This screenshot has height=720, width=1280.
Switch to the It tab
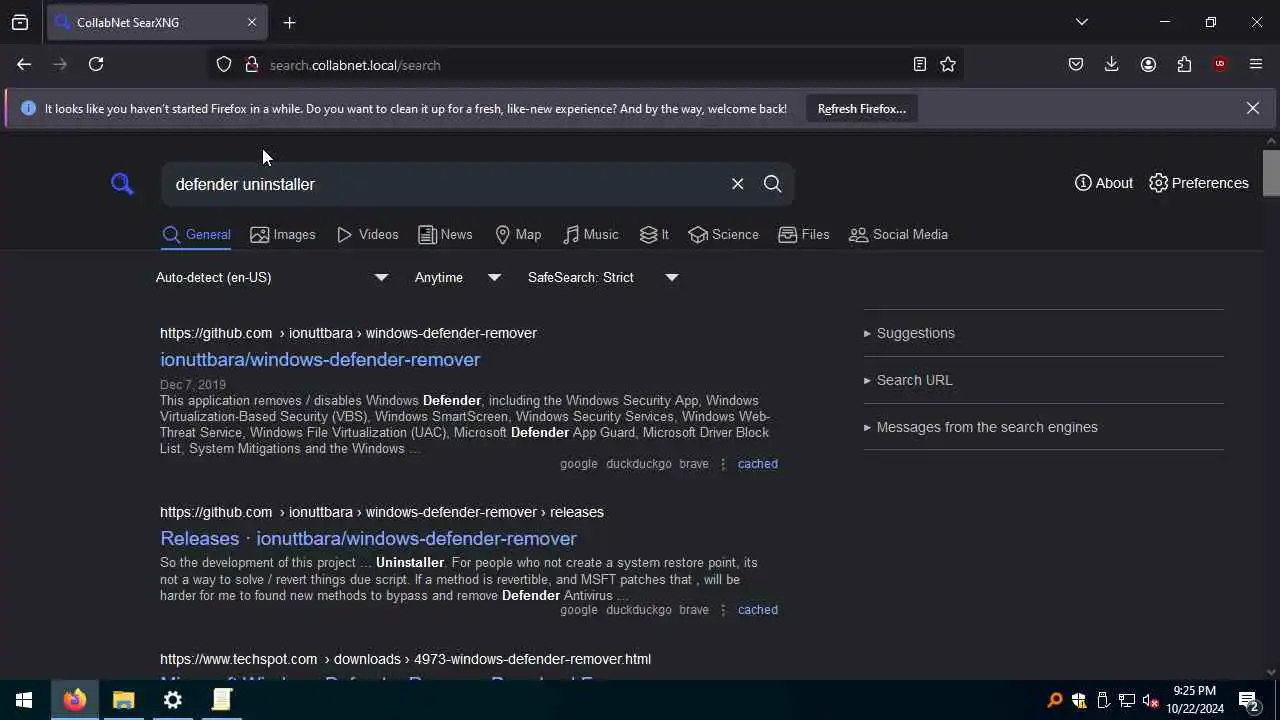pyautogui.click(x=654, y=234)
